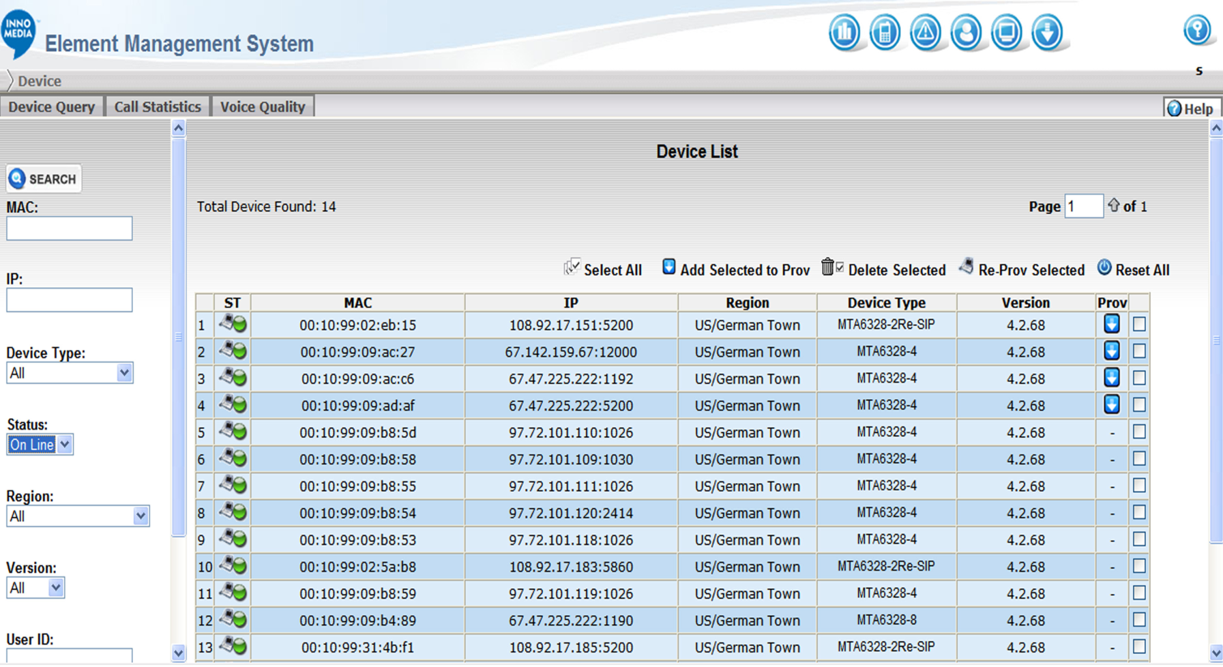Open the Region filter dropdown
Viewport: 1223px width, 667px height.
pos(77,516)
